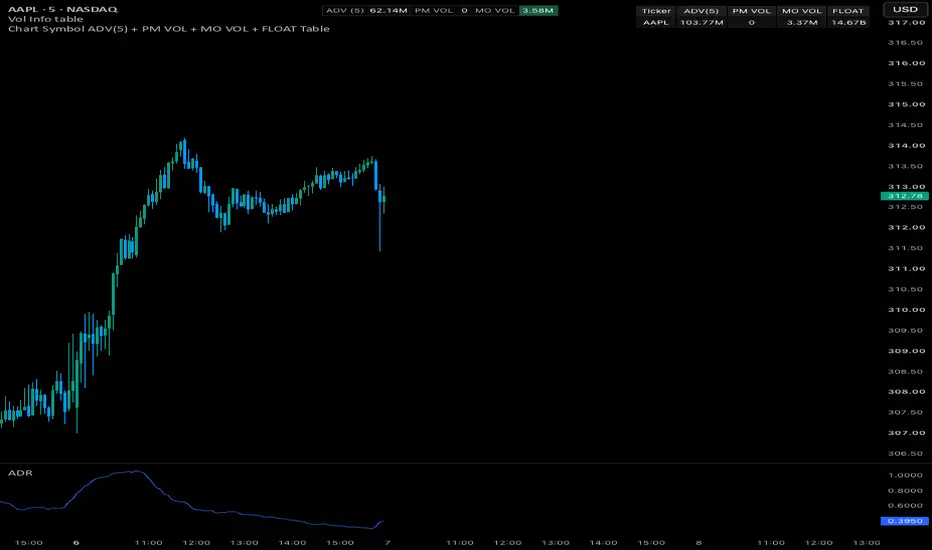The image size is (932, 550).
Task: Click the 1.0000 ADR scale label
Action: click(x=905, y=475)
